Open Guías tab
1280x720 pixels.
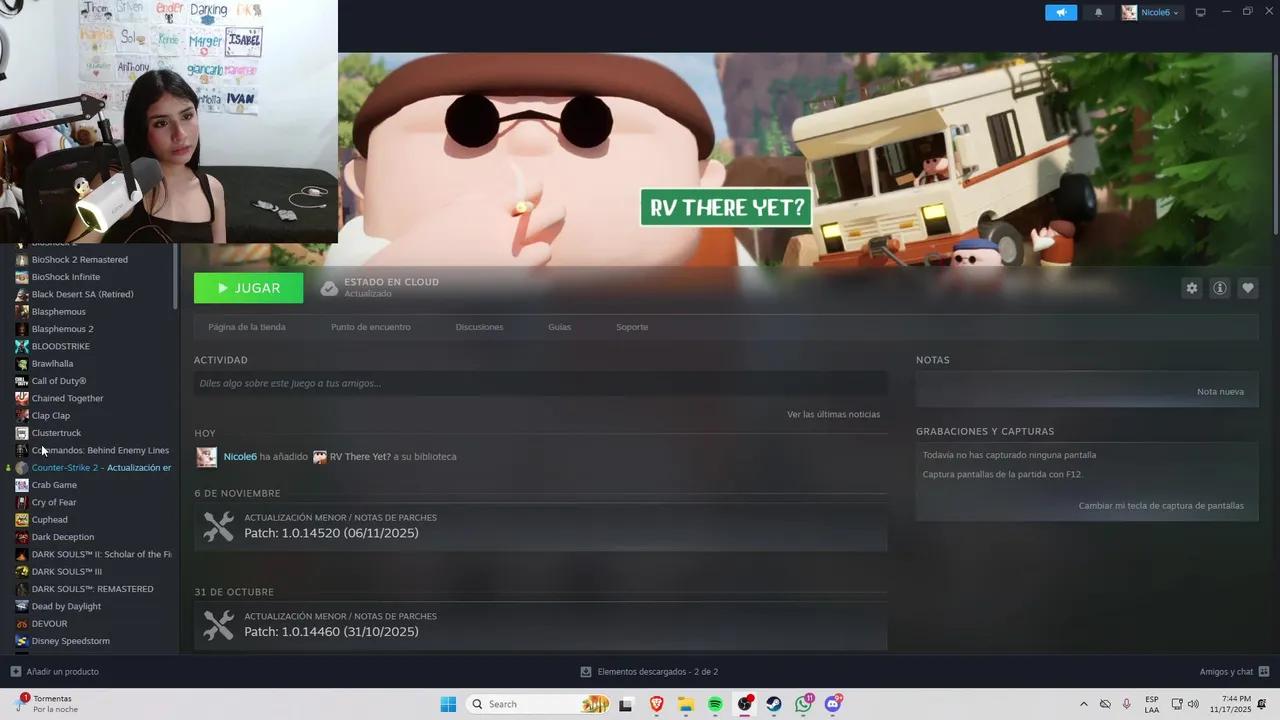pyautogui.click(x=560, y=327)
